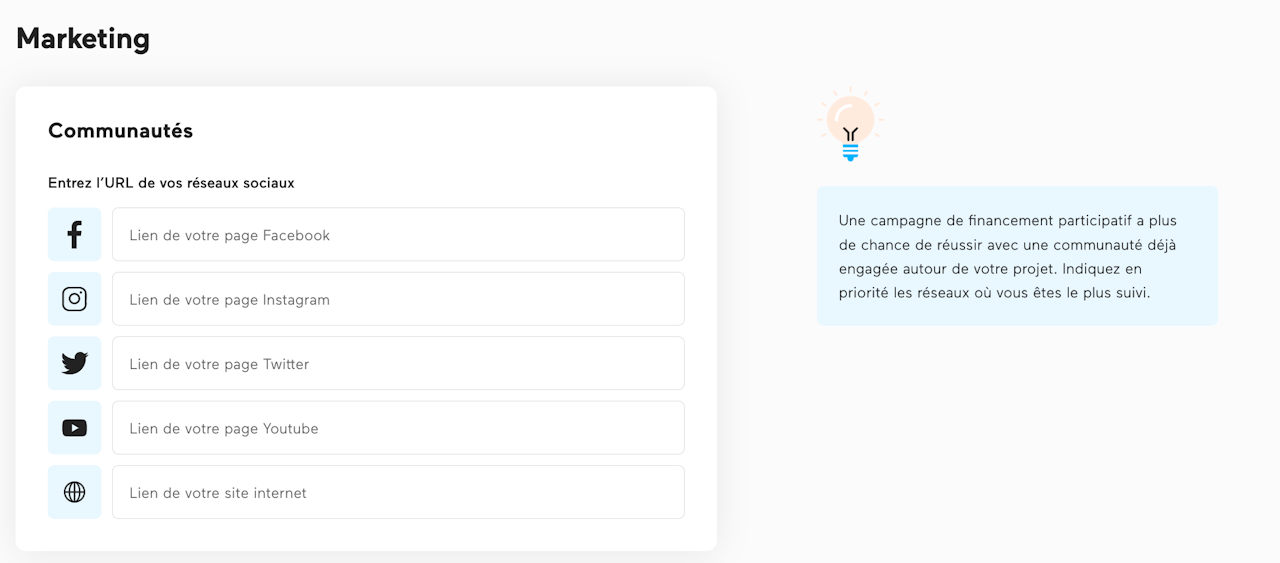Click the globe website icon
Image resolution: width=1280 pixels, height=563 pixels.
pyautogui.click(x=74, y=492)
